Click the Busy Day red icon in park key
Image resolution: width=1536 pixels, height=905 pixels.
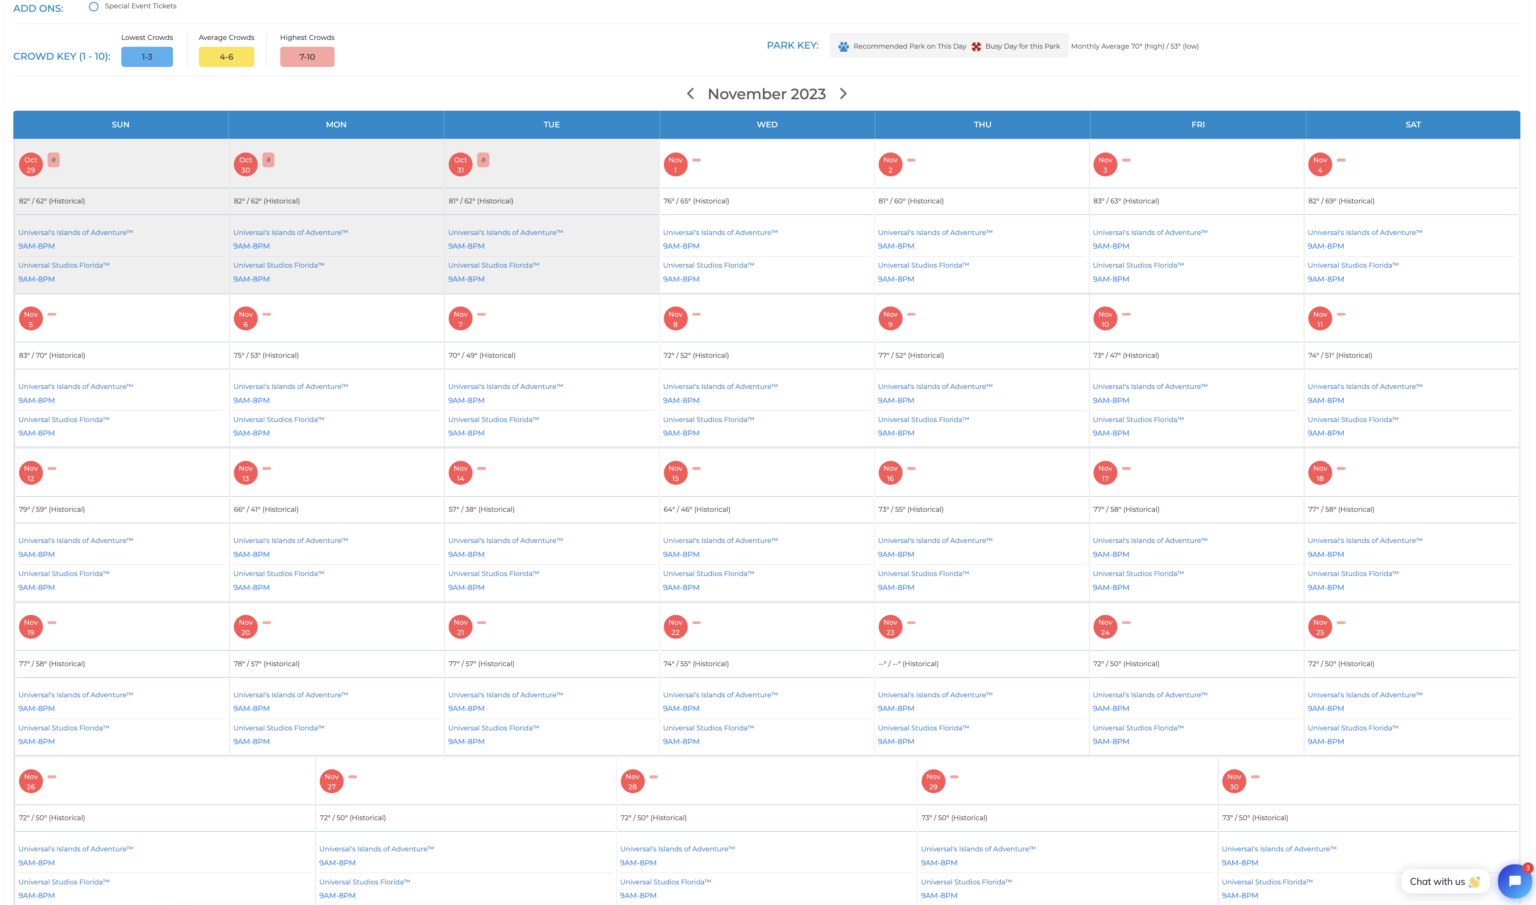976,46
